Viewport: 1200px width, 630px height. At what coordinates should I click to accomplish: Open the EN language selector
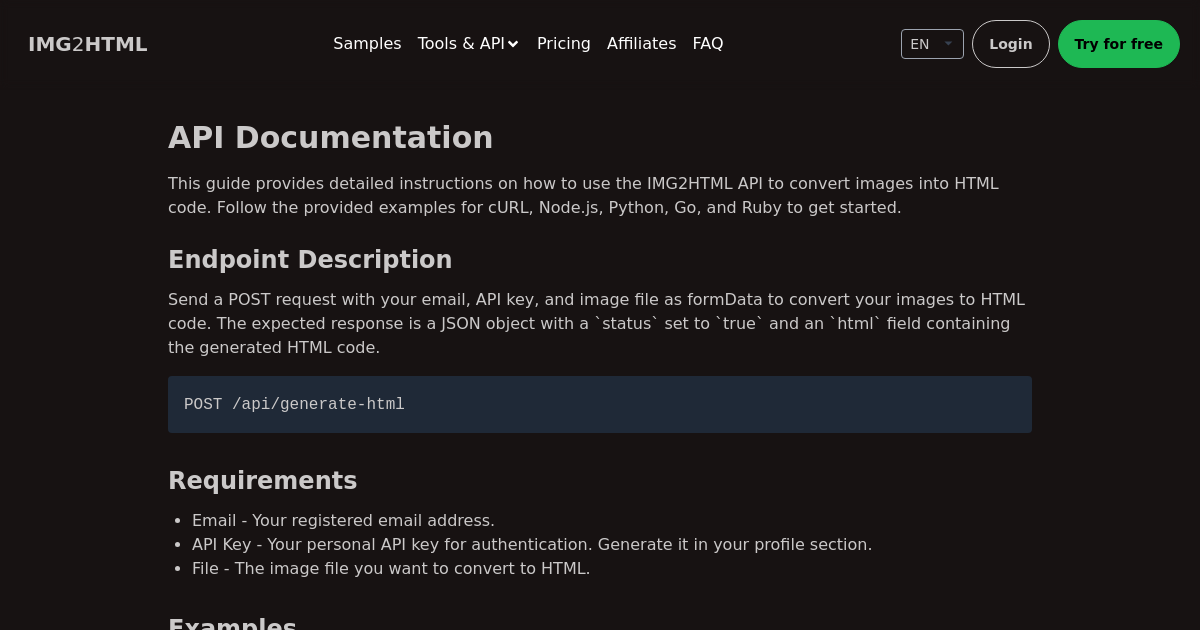932,44
